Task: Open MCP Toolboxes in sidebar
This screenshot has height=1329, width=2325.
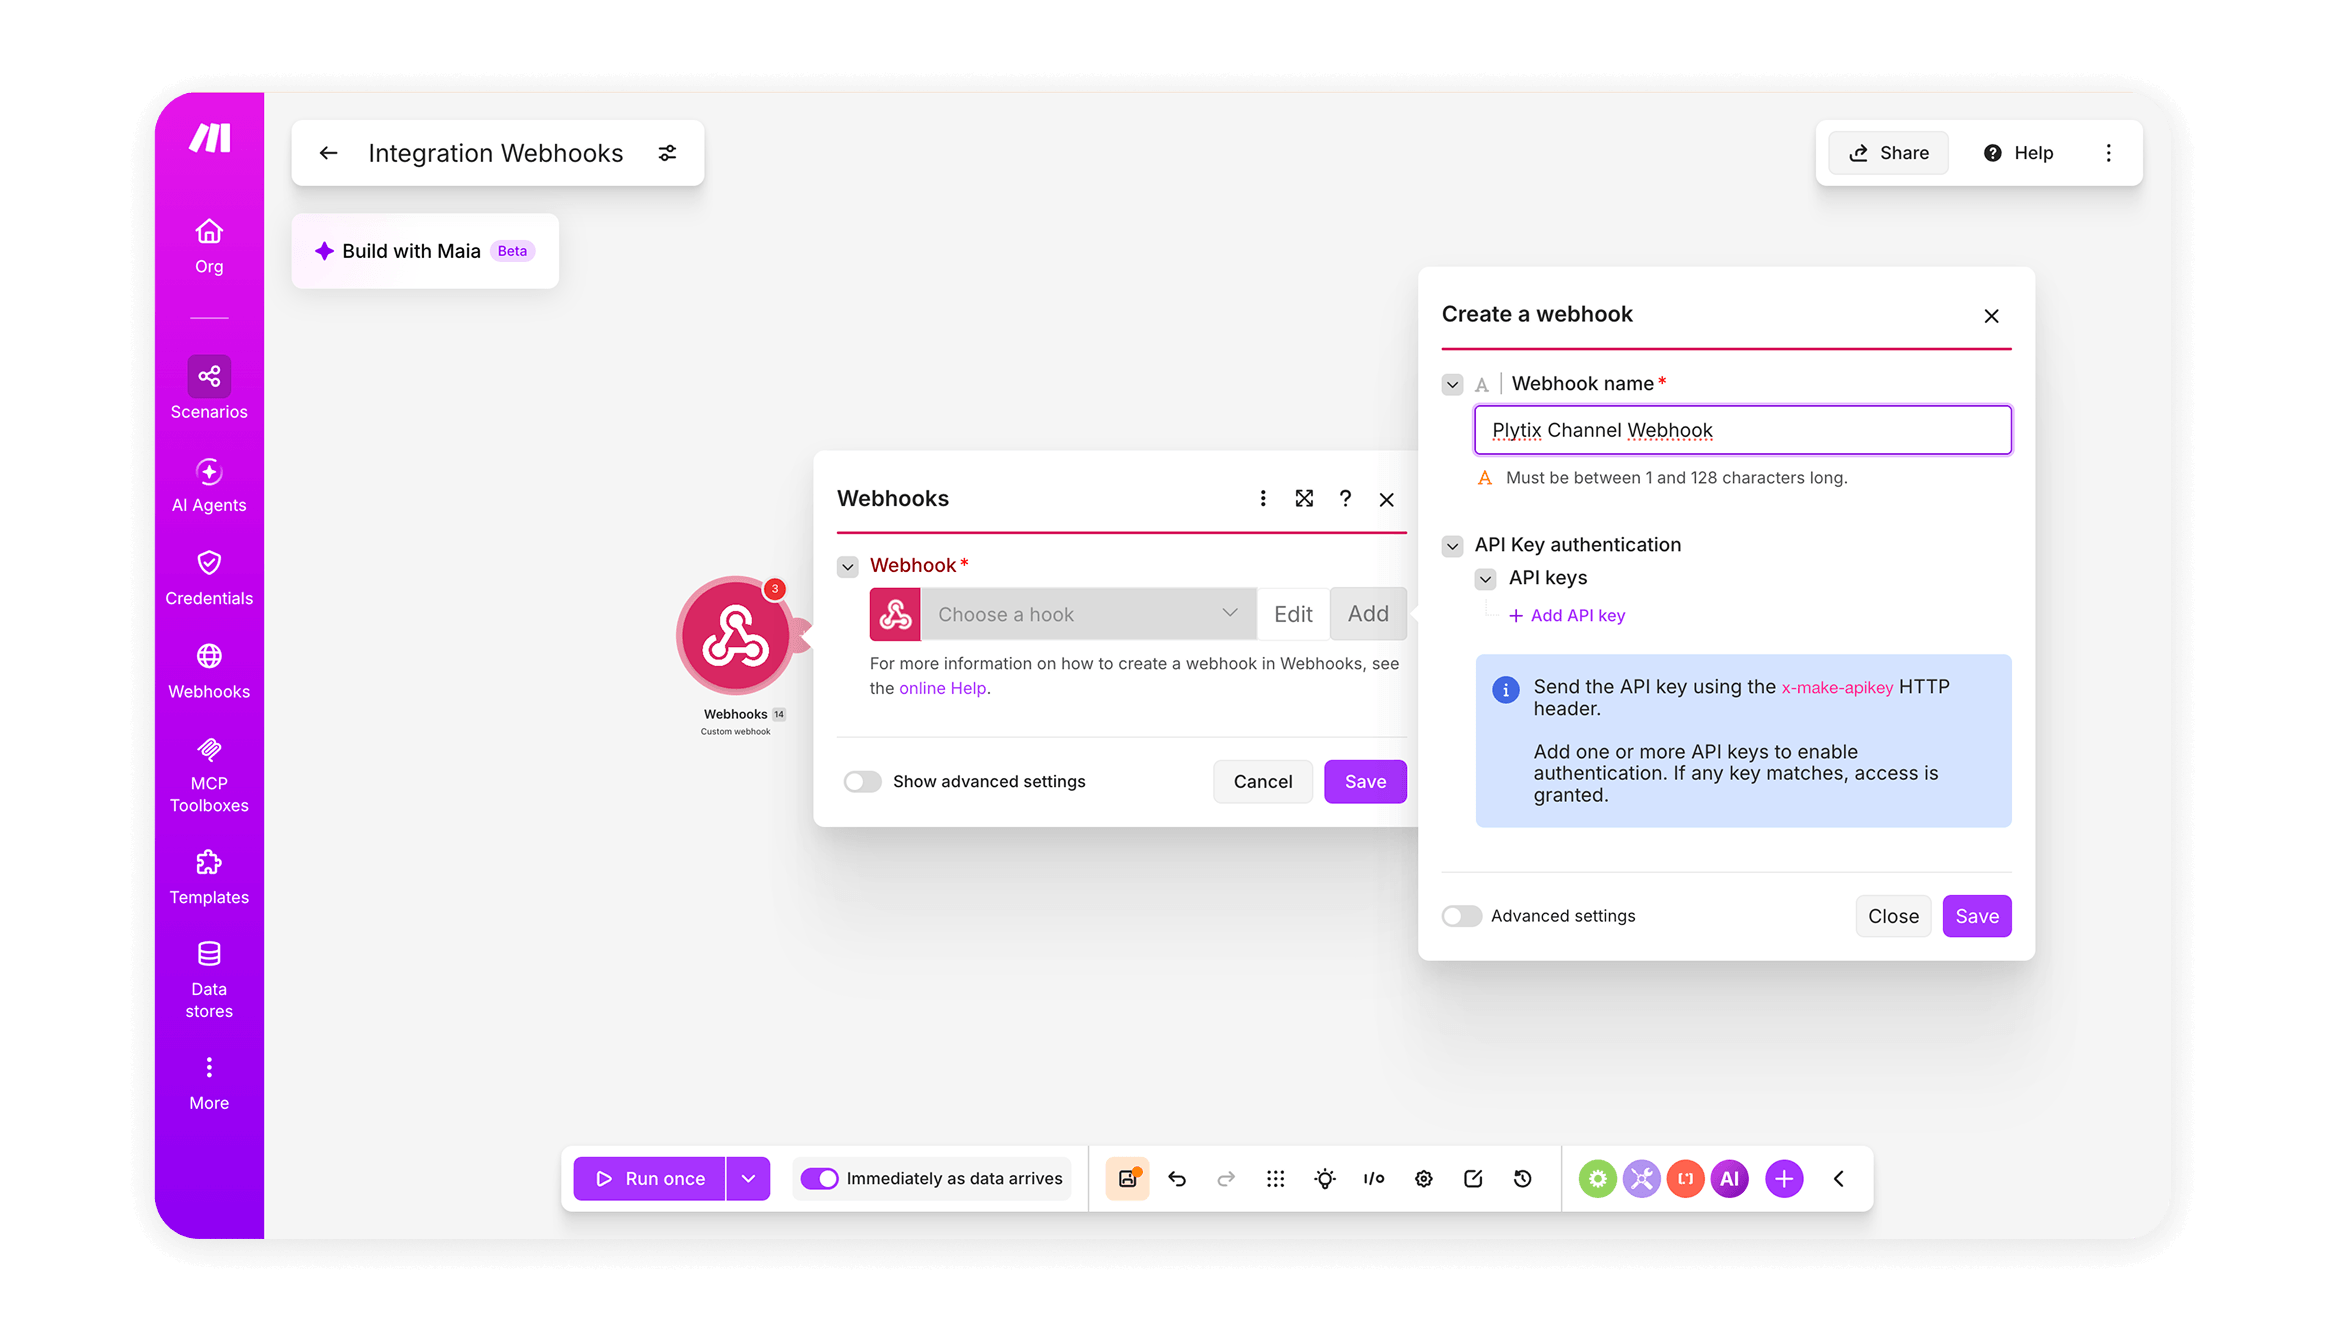Action: [x=209, y=776]
